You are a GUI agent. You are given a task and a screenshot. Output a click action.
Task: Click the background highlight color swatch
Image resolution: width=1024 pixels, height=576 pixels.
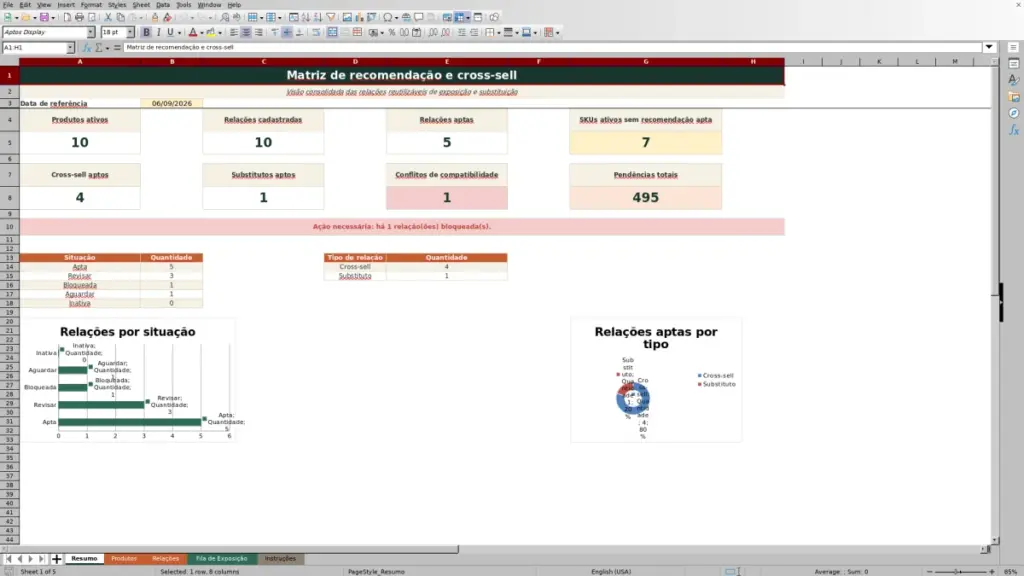point(211,33)
